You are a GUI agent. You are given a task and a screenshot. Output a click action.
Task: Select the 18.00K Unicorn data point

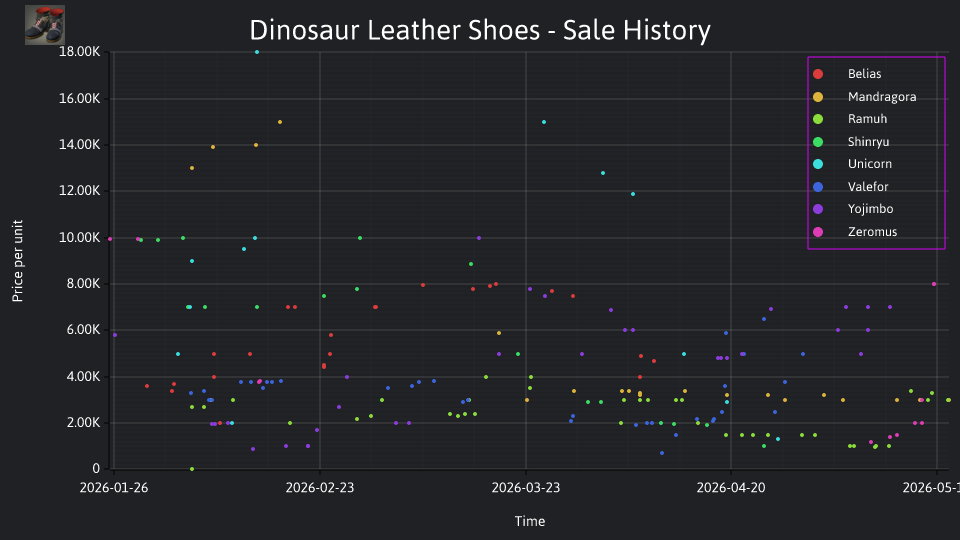[257, 52]
